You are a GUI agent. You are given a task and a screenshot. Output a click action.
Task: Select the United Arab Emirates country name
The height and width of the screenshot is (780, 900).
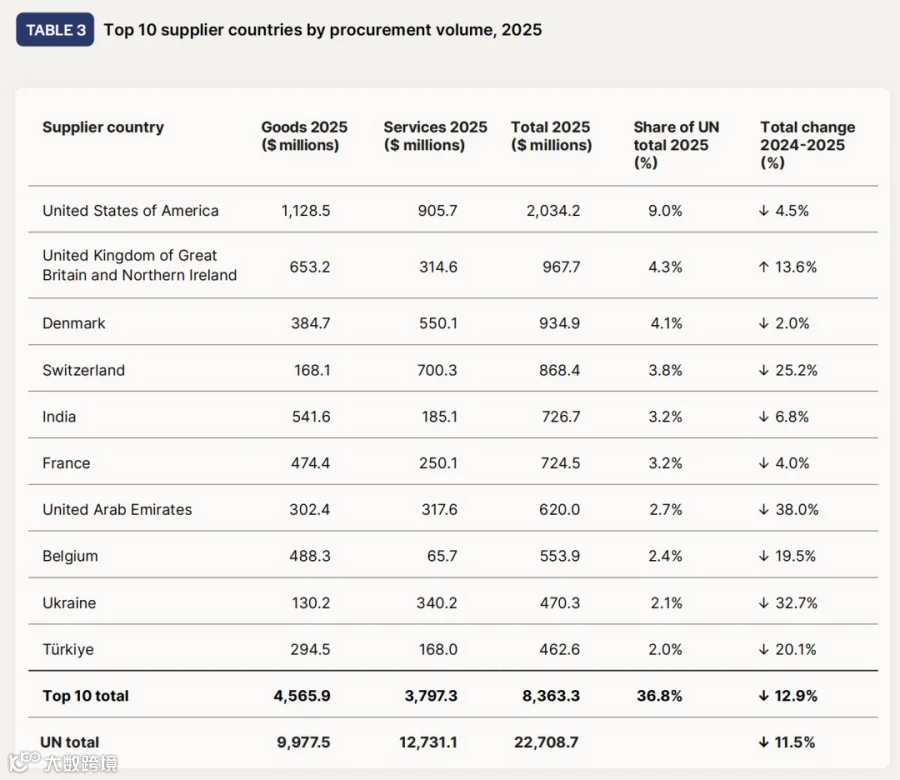point(117,510)
